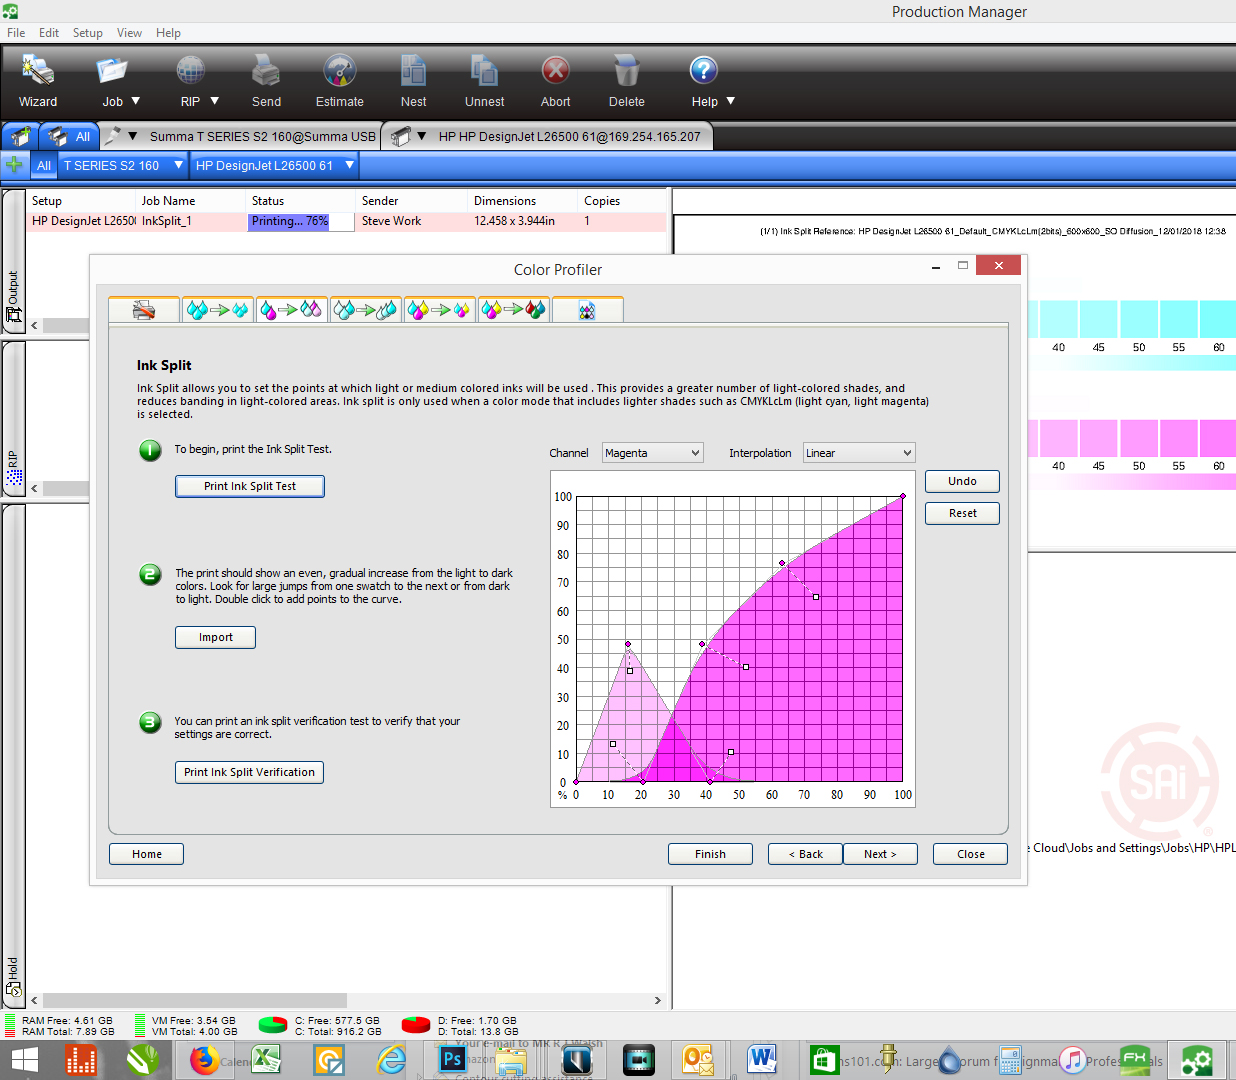
Task: Select the All filter in blue bar
Action: (x=44, y=166)
